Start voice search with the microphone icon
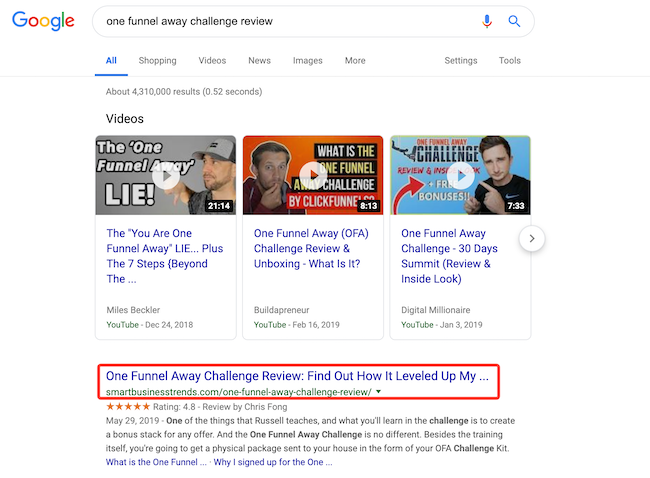The image size is (650, 478). tap(487, 21)
